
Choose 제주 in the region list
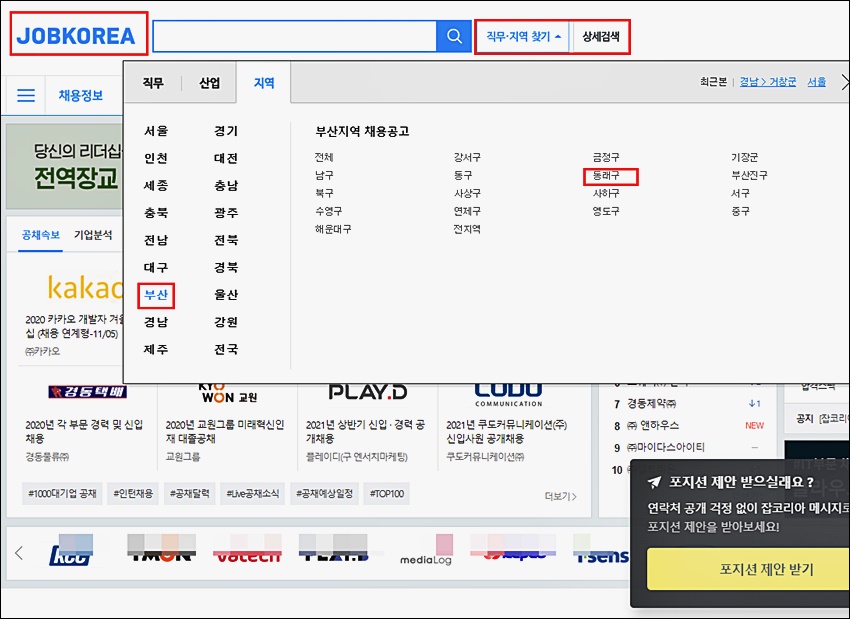pos(156,350)
